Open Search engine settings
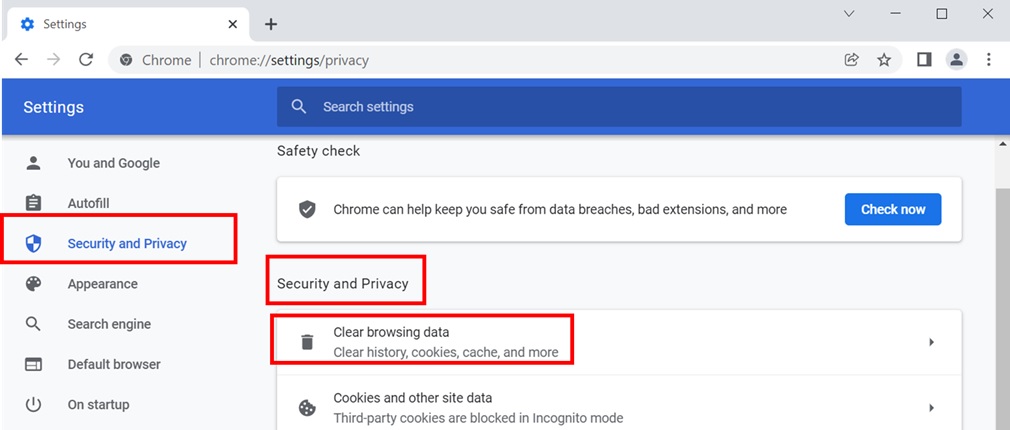1010x430 pixels. [109, 324]
